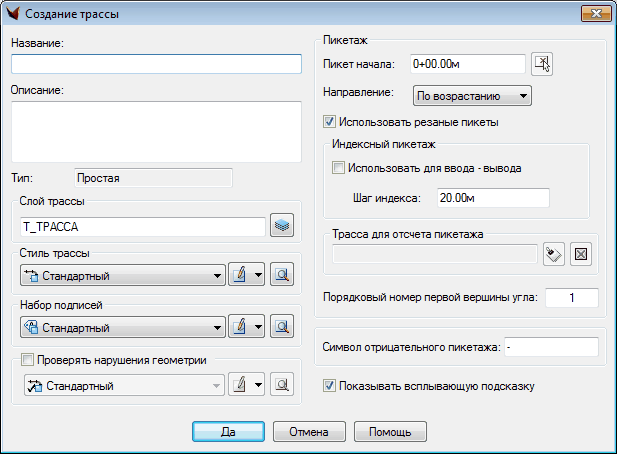Click select alignment icon for Трасса для отсчета пикетажа

tap(553, 254)
